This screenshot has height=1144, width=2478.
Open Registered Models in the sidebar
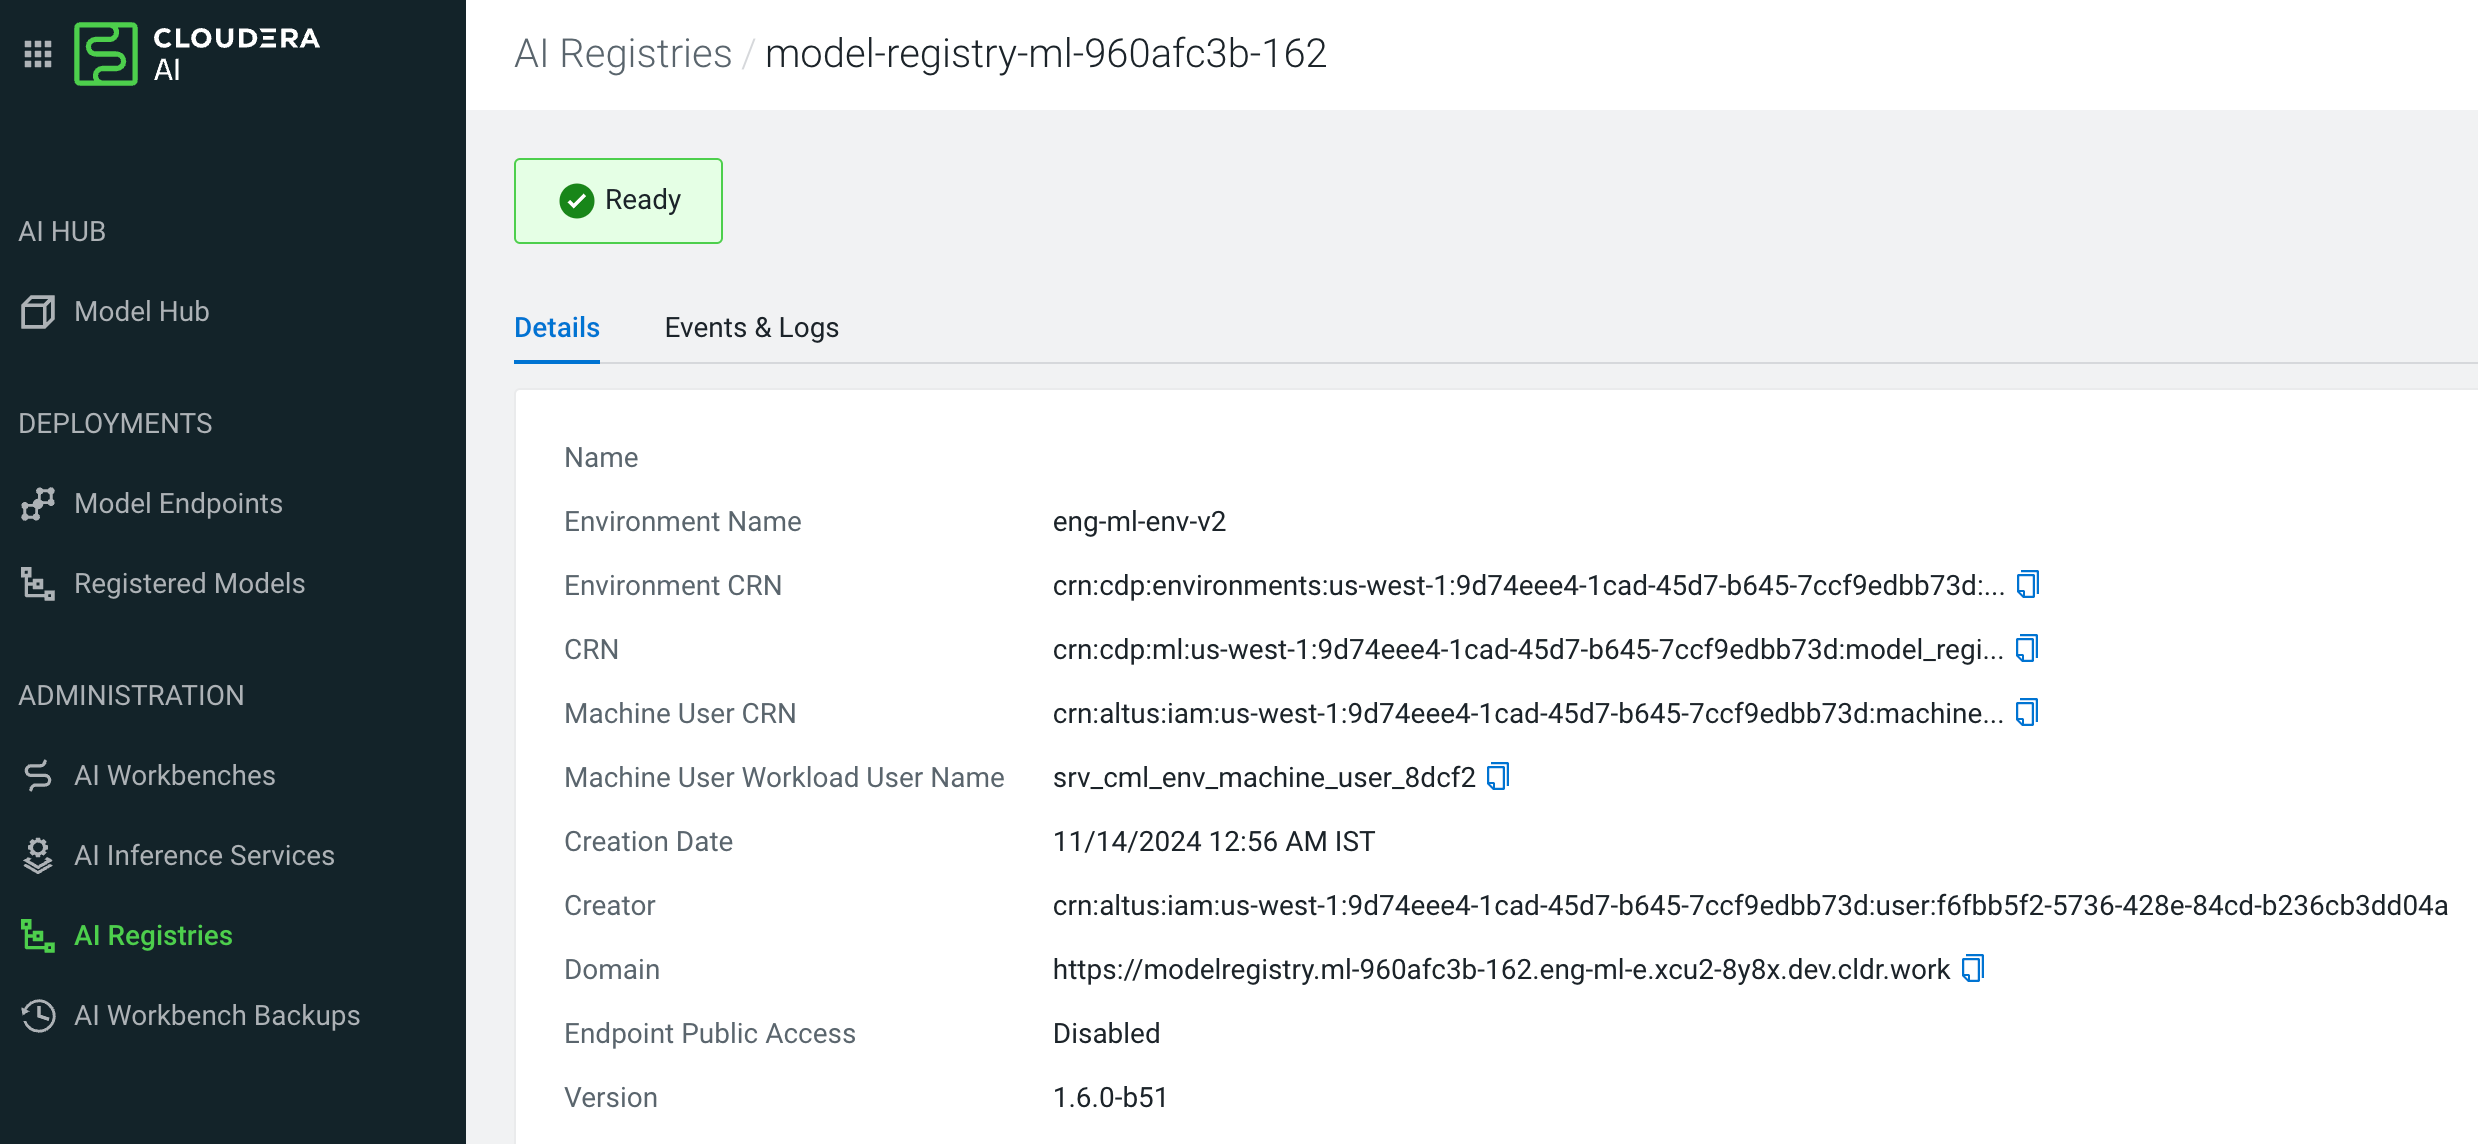[x=189, y=584]
